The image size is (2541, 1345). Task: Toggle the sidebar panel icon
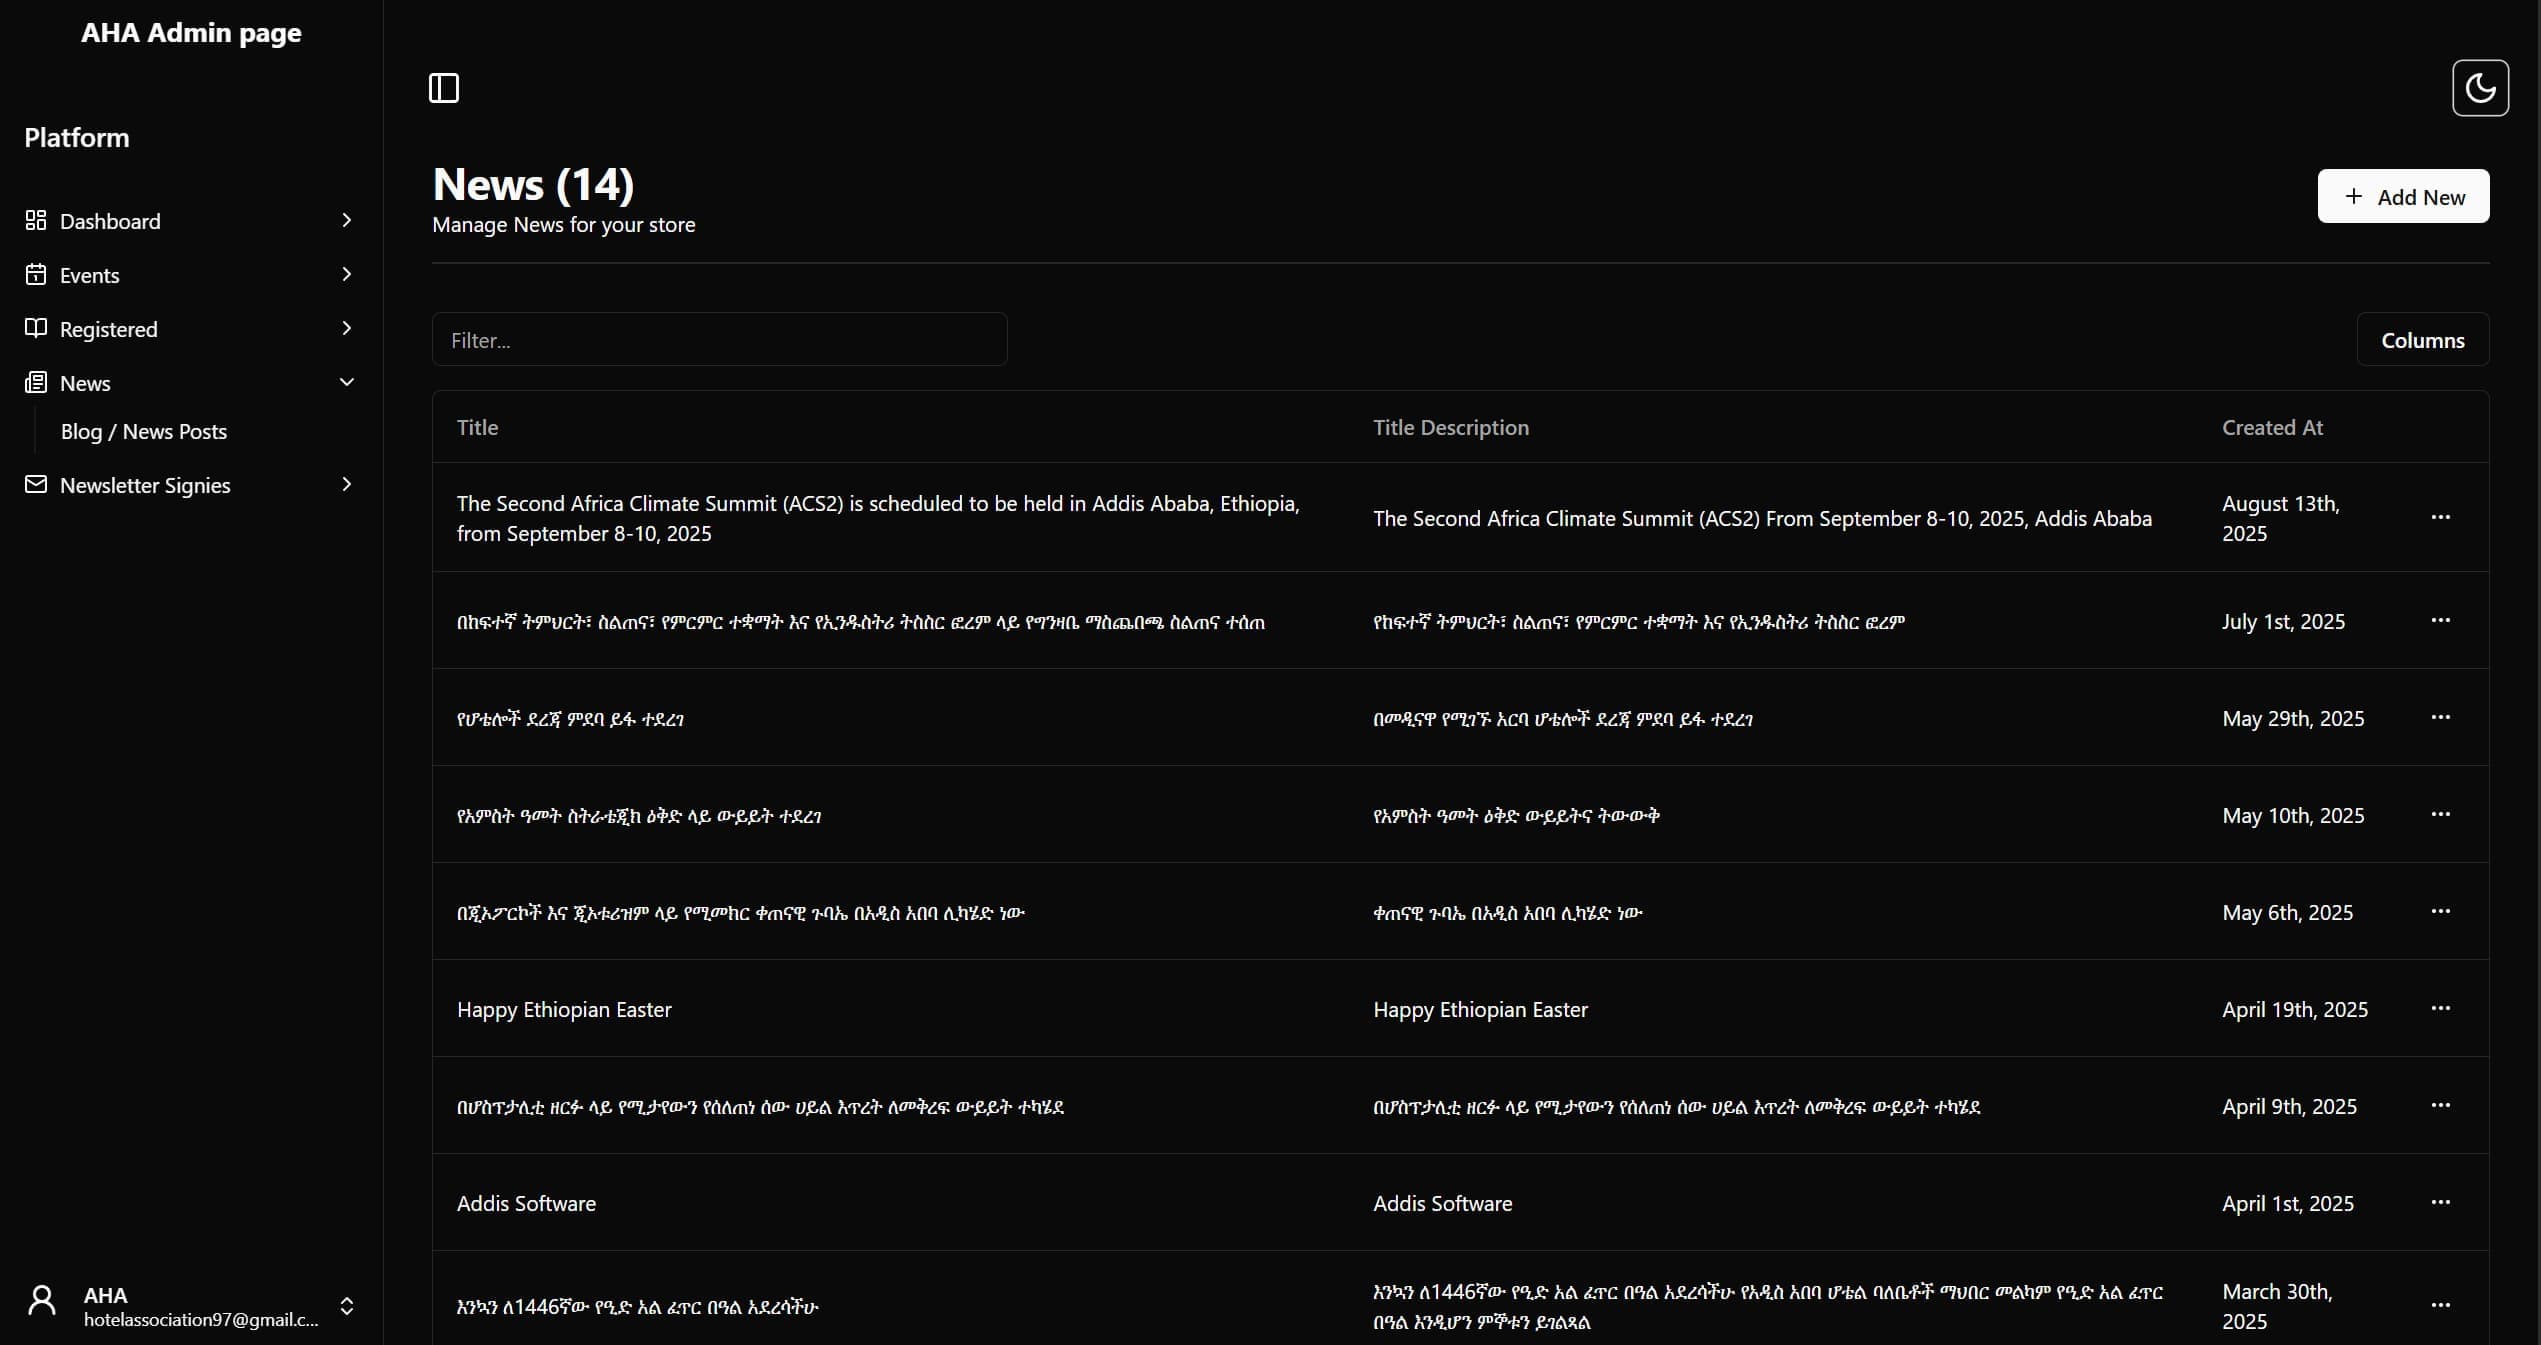pos(444,88)
